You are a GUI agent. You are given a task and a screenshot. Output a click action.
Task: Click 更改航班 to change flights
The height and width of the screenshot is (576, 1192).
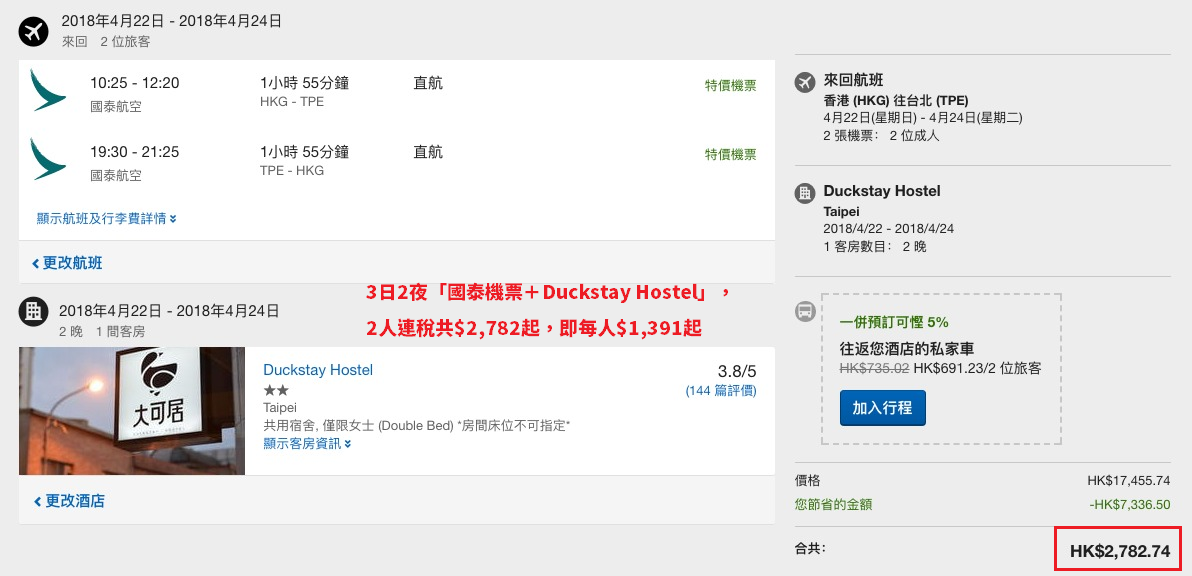67,264
